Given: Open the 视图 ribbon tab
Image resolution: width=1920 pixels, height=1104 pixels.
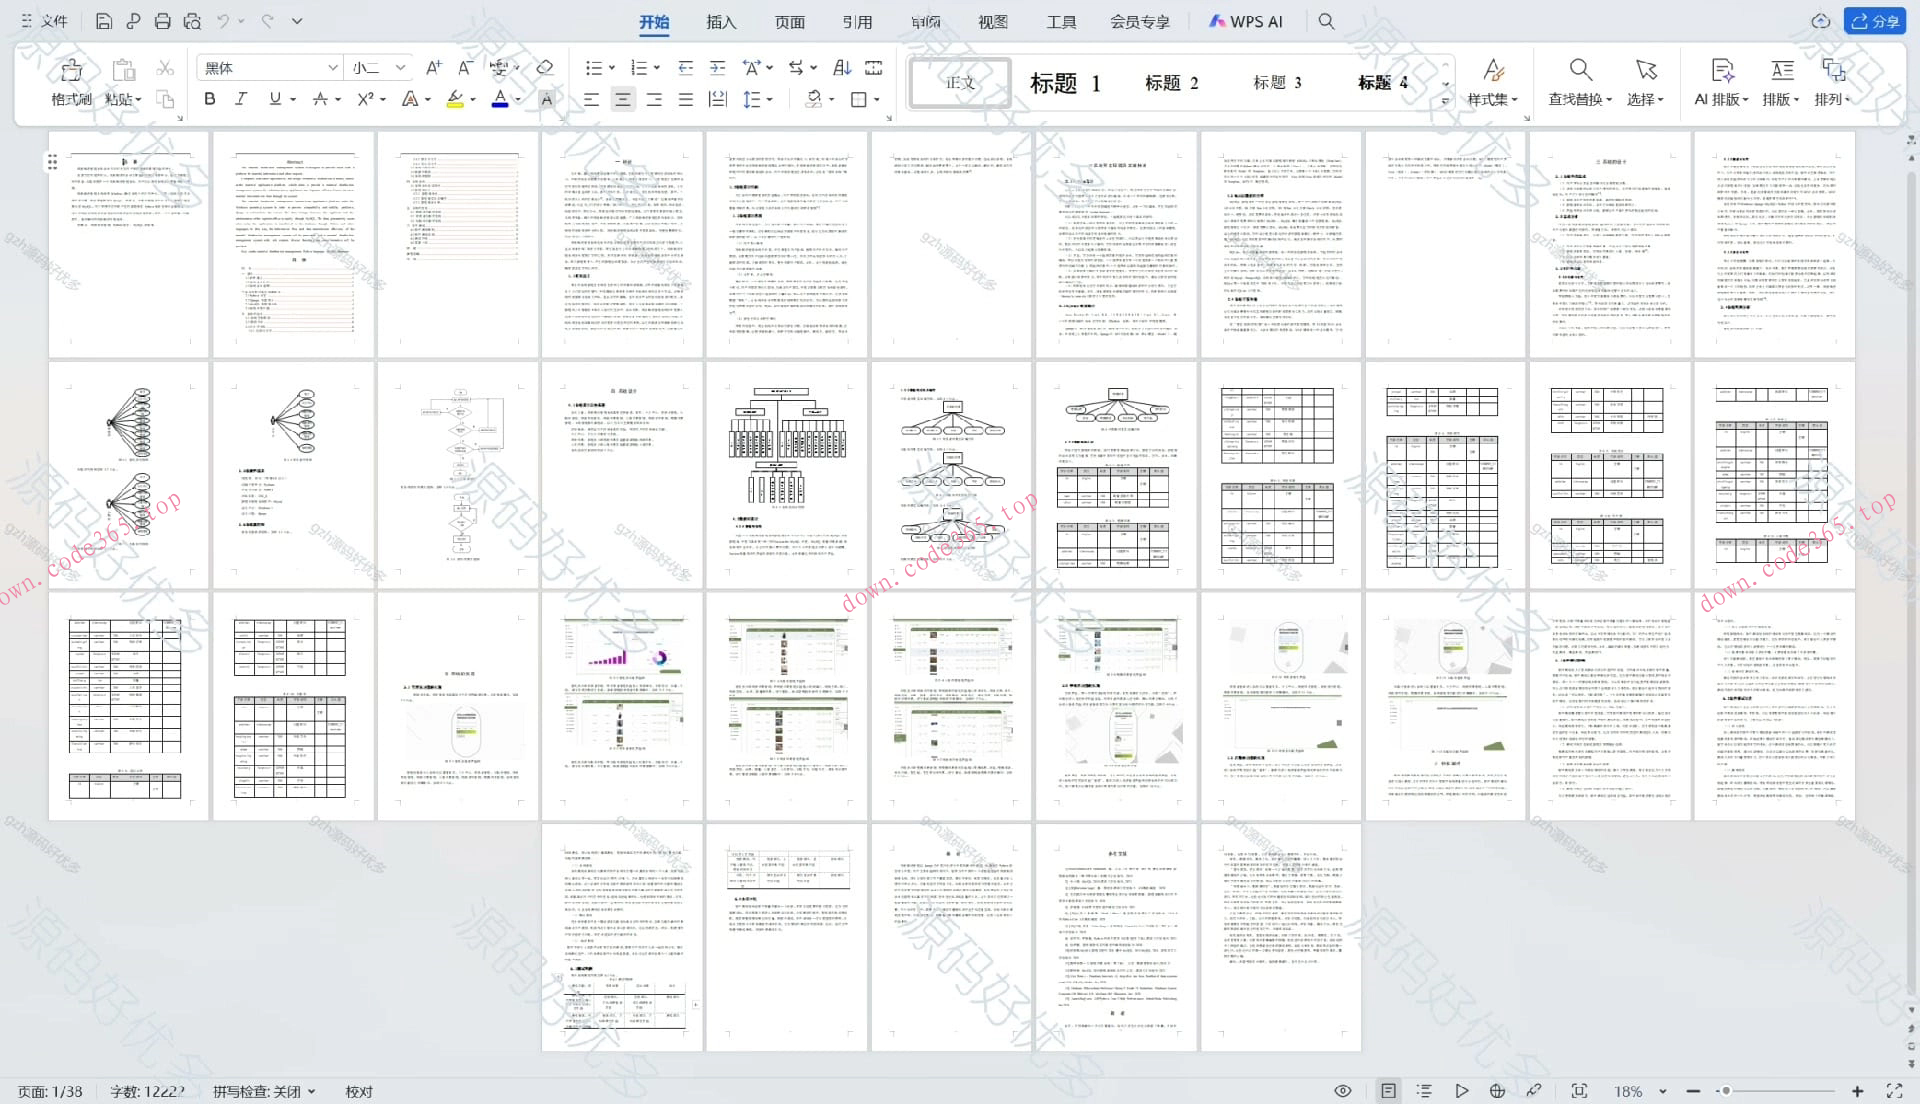Looking at the screenshot, I should [992, 21].
